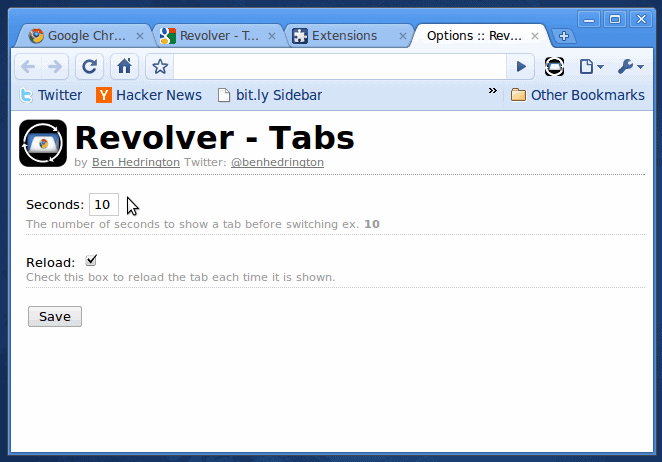Open the Ben Hedrington author link
This screenshot has height=462, width=662.
136,162
